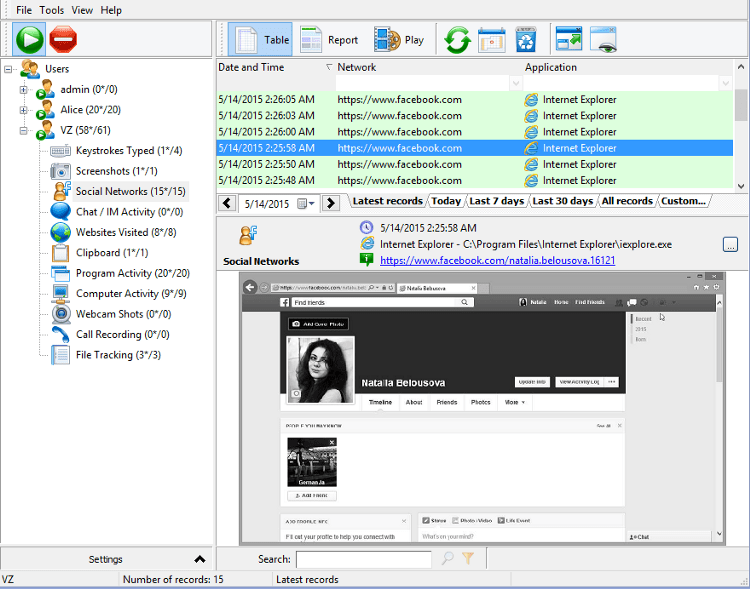Screen dimensions: 750x589
Task: Collapse the Users root tree
Action: tap(8, 69)
